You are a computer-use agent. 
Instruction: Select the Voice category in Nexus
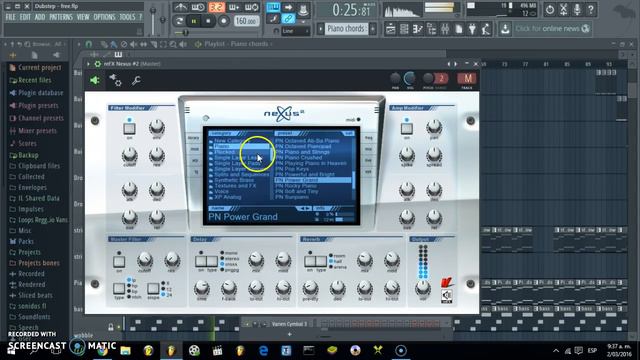(x=222, y=191)
